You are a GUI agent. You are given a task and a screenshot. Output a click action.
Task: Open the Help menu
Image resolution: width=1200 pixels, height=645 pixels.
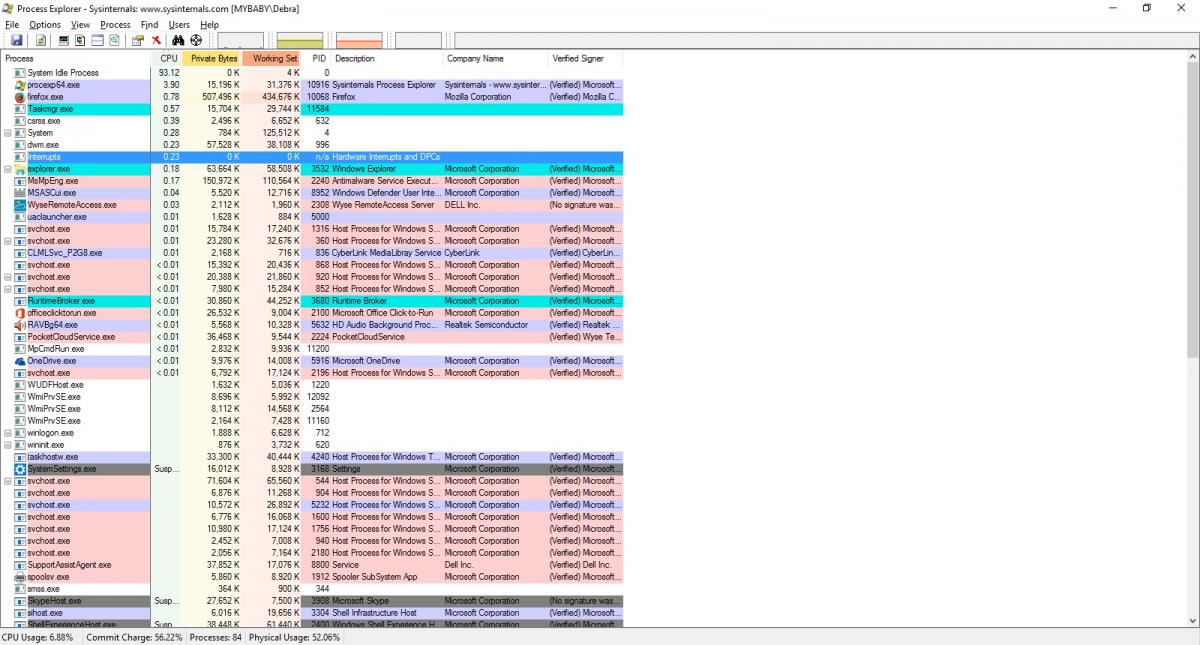point(209,24)
